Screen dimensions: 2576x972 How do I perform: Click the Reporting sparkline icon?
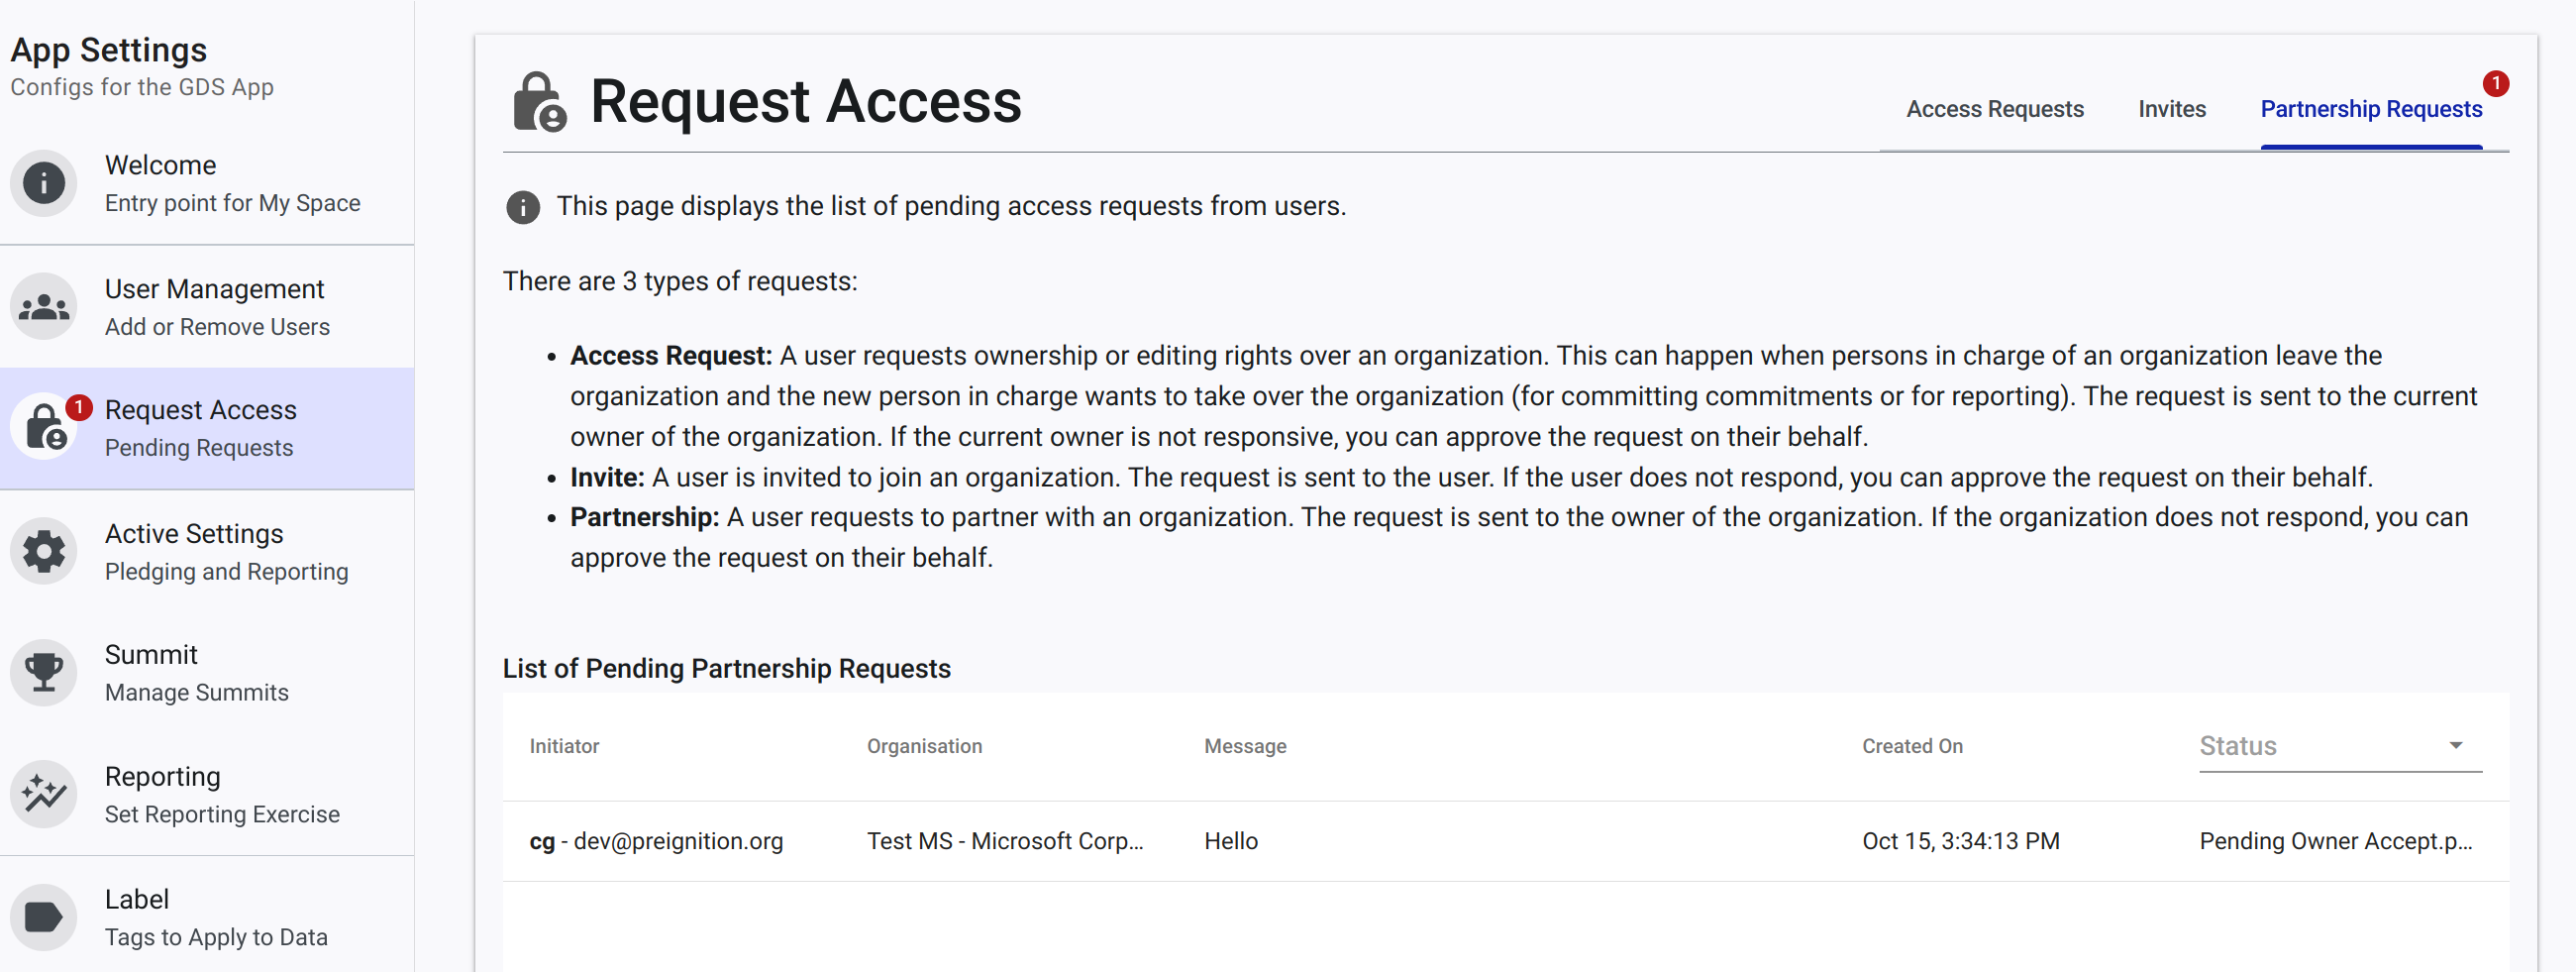[x=44, y=795]
